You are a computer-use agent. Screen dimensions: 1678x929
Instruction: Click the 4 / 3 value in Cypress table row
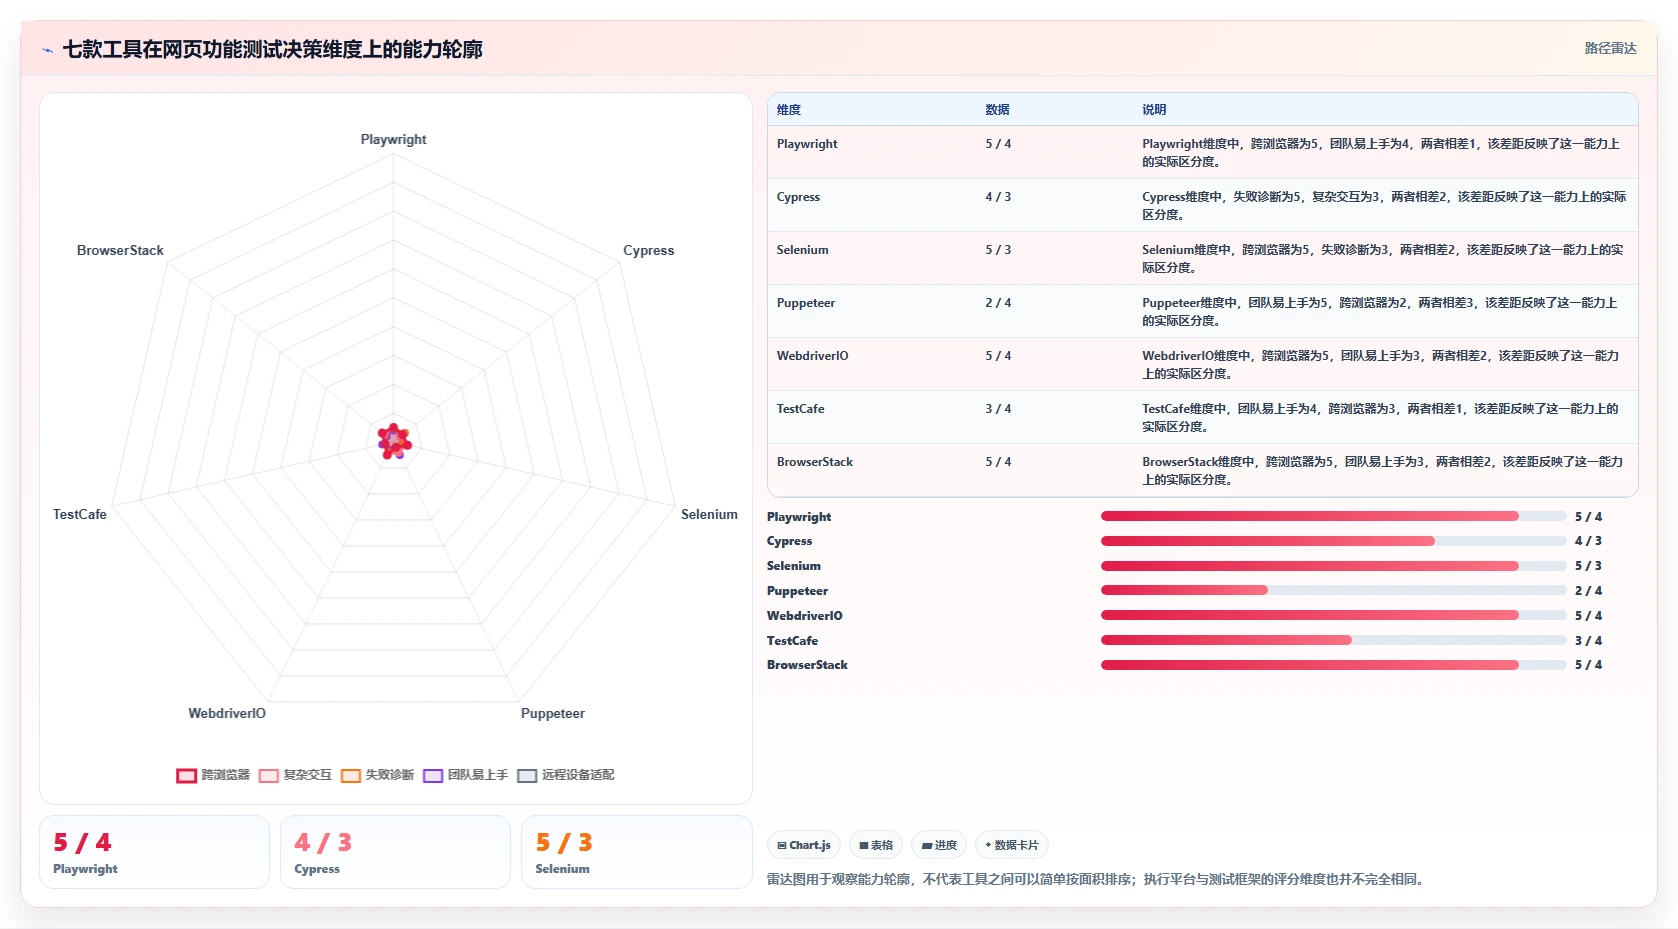(998, 197)
